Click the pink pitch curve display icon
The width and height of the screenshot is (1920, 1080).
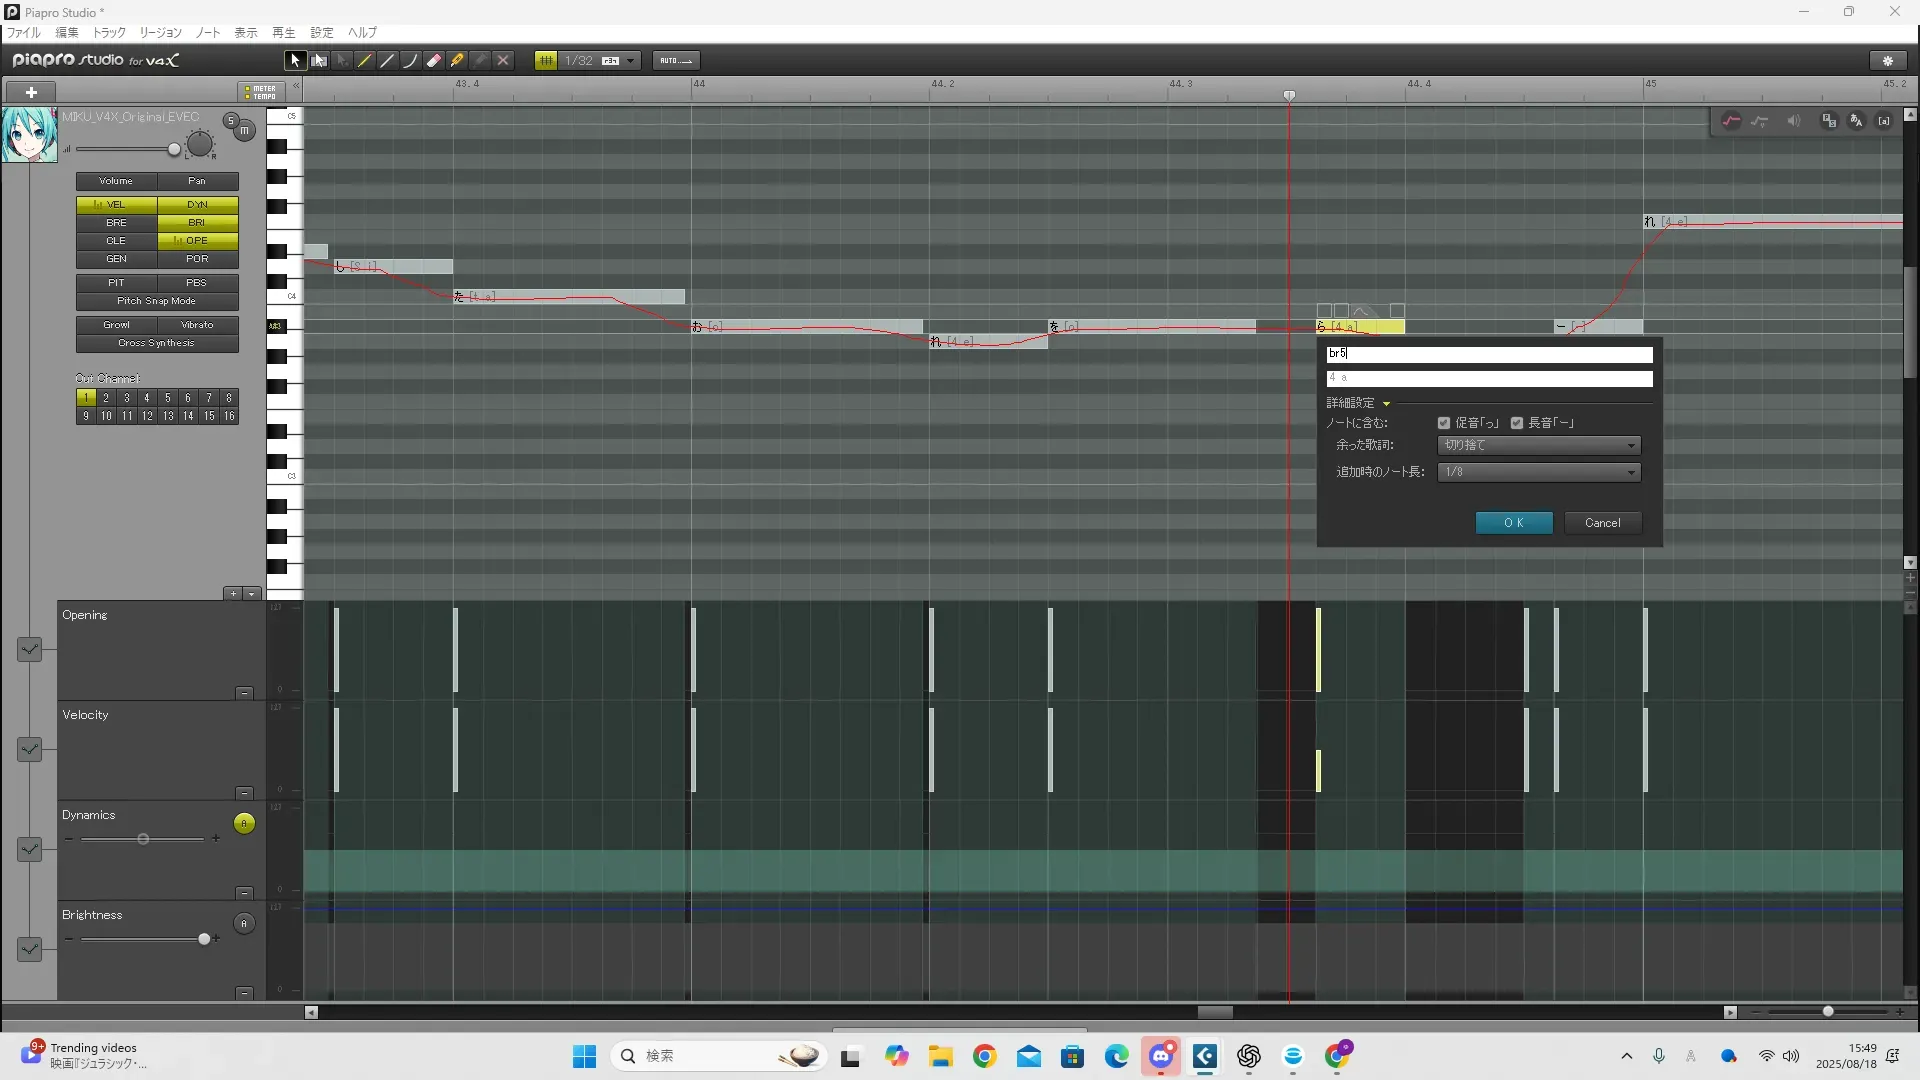[1731, 121]
